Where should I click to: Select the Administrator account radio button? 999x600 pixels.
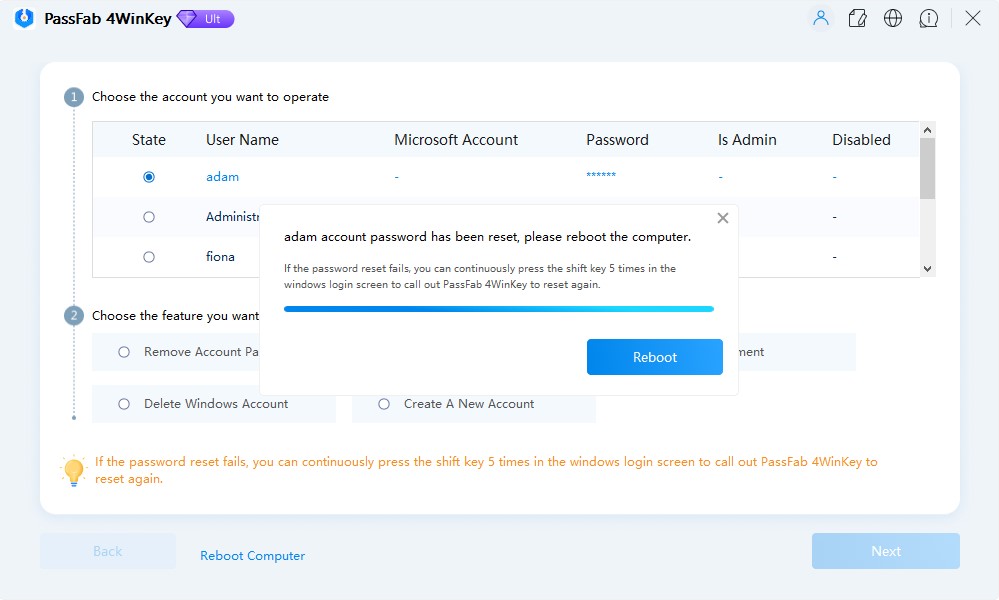tap(148, 216)
